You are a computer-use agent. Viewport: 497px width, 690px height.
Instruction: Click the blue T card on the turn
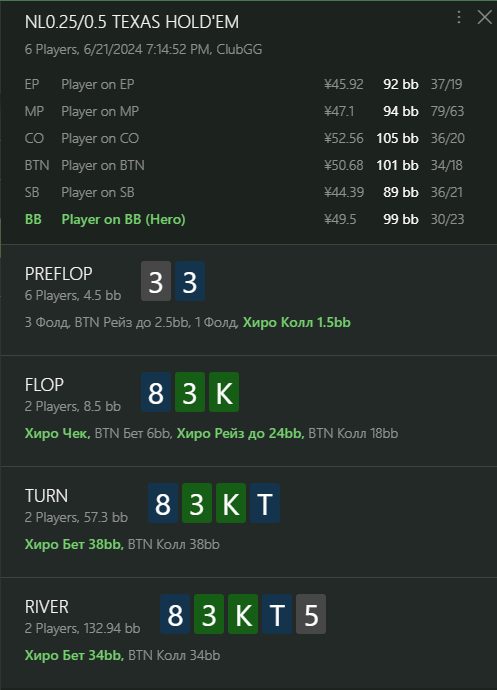click(265, 503)
